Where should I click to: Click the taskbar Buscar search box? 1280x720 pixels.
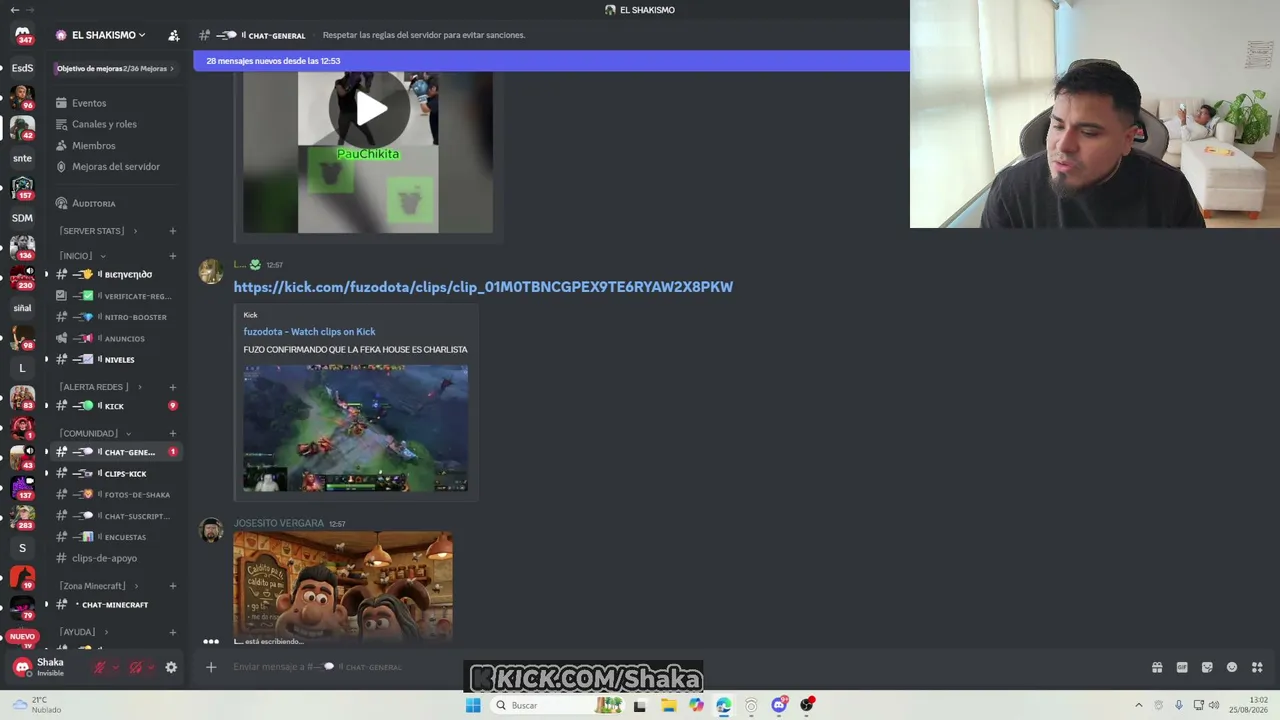coord(555,705)
